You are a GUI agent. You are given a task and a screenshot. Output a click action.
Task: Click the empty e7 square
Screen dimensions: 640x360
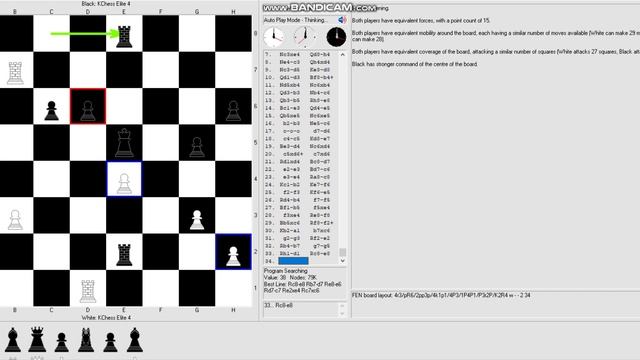[124, 70]
